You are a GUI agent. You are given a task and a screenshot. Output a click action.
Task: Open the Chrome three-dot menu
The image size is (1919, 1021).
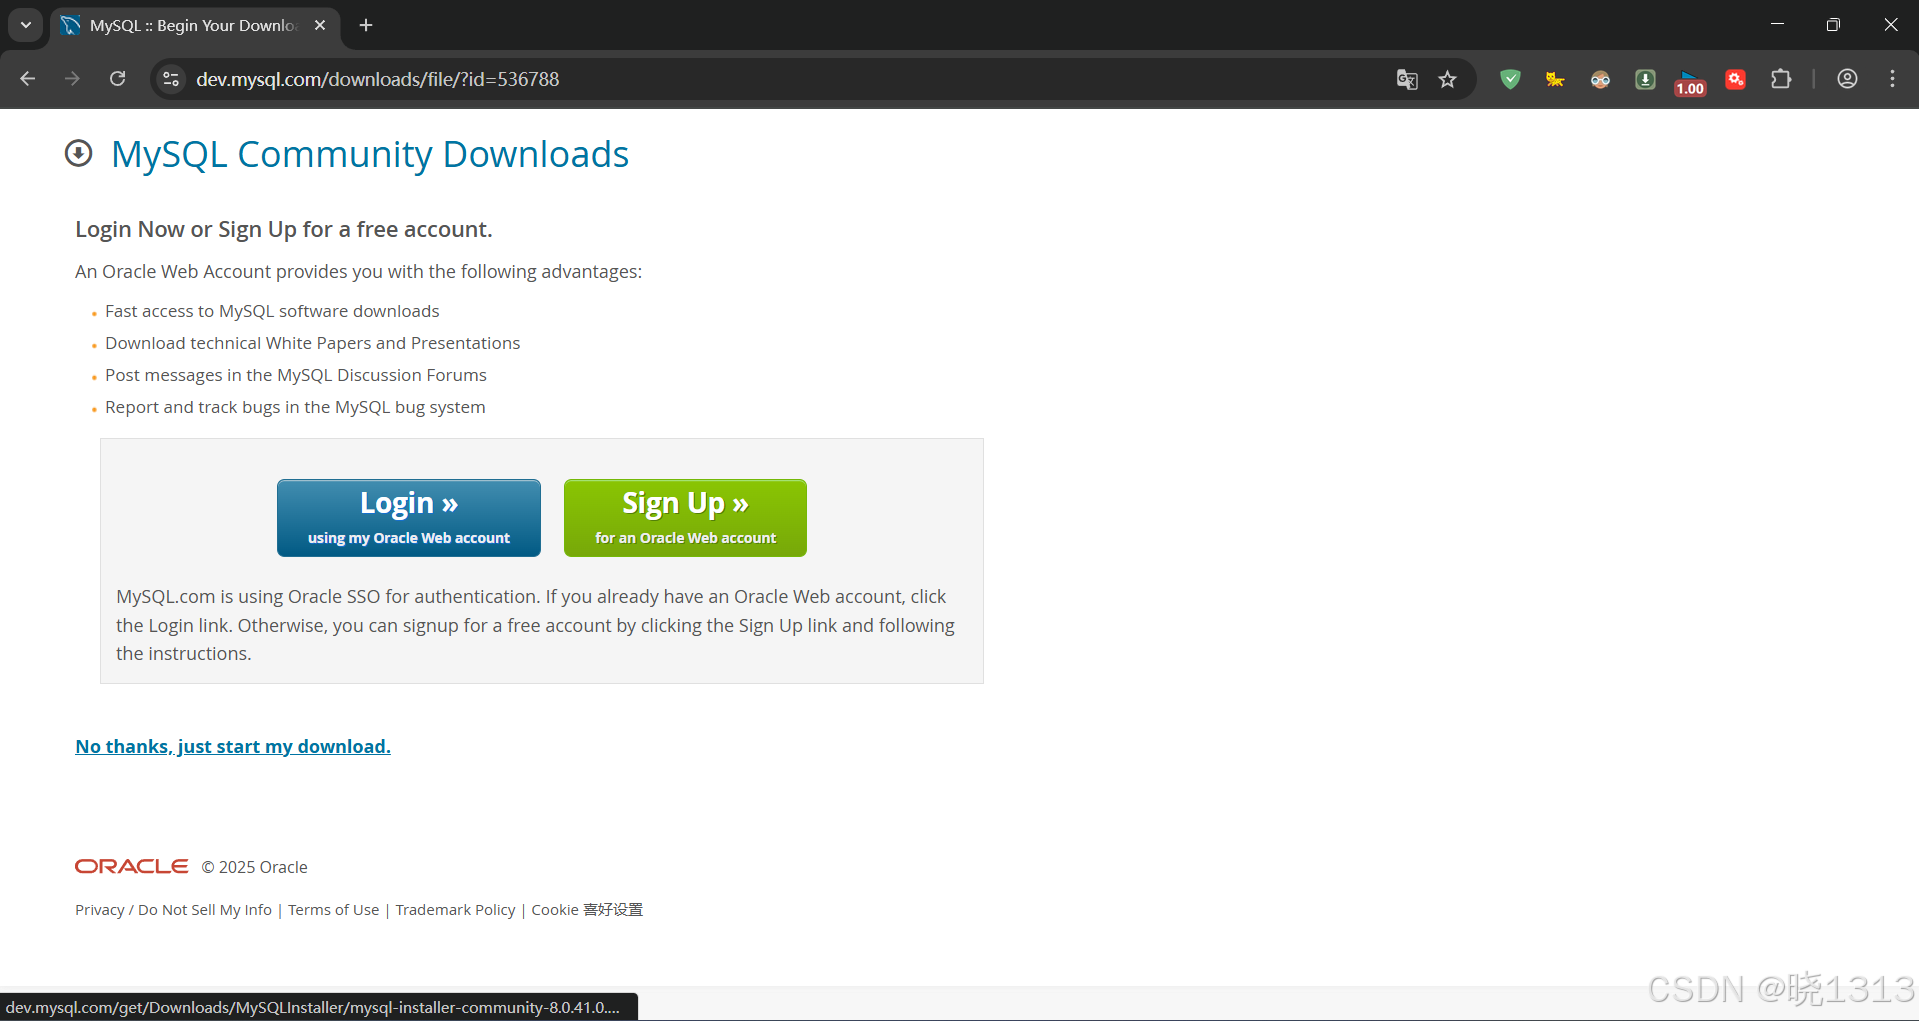[x=1892, y=79]
